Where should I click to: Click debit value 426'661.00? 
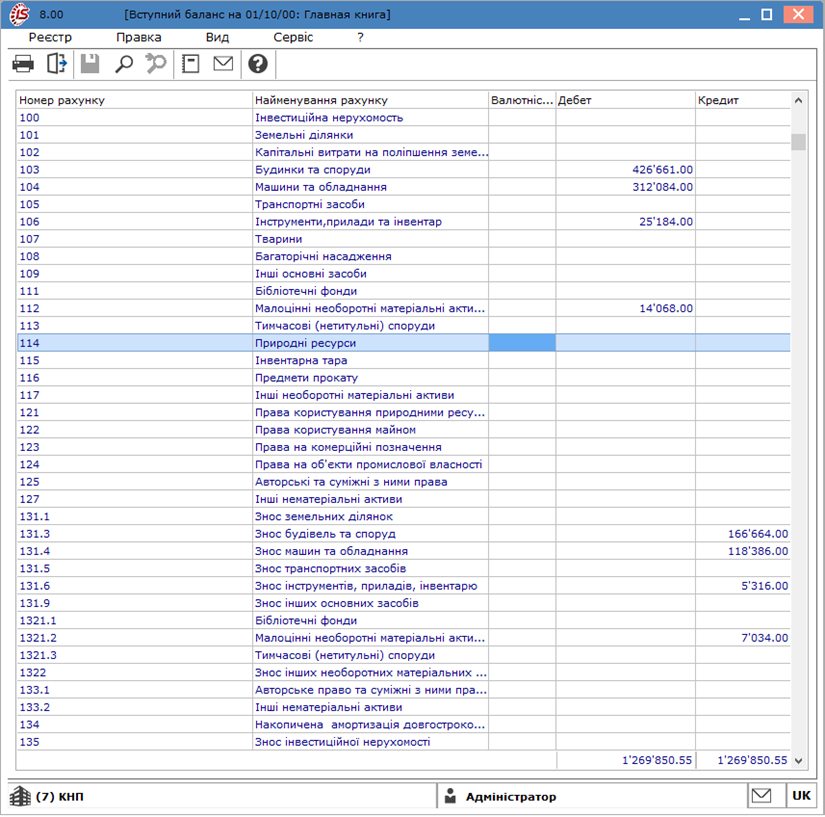coord(662,170)
